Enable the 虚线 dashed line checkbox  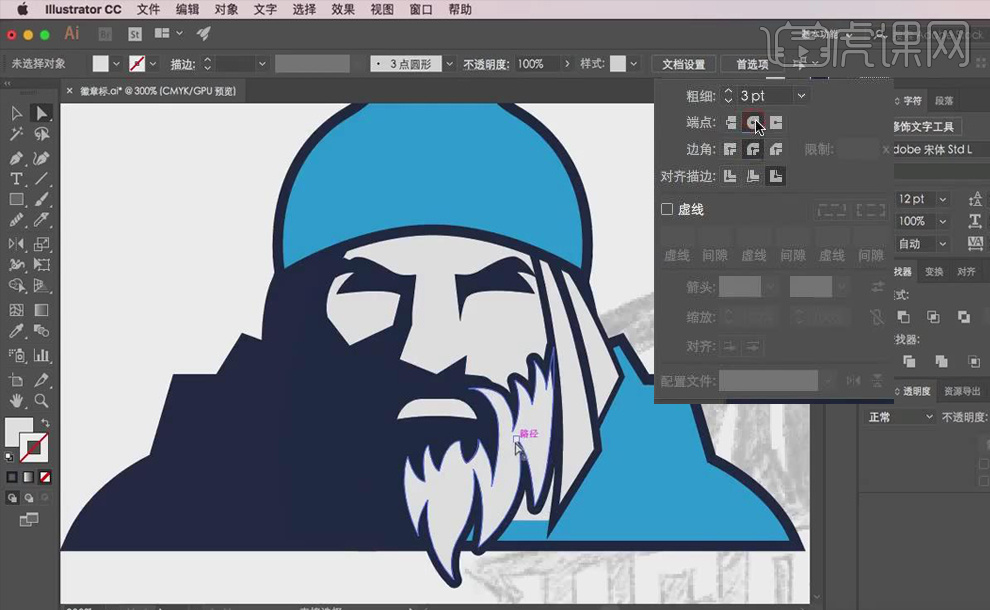coord(667,209)
